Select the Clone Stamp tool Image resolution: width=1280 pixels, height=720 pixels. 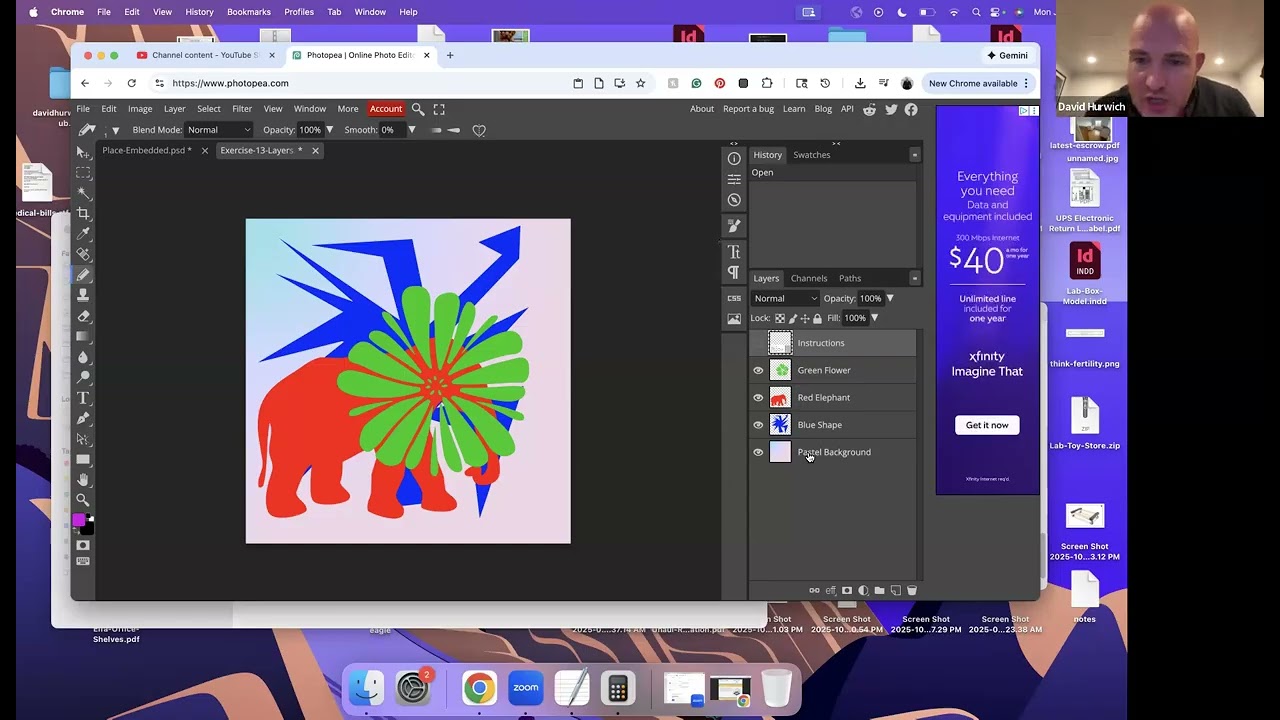coord(83,295)
